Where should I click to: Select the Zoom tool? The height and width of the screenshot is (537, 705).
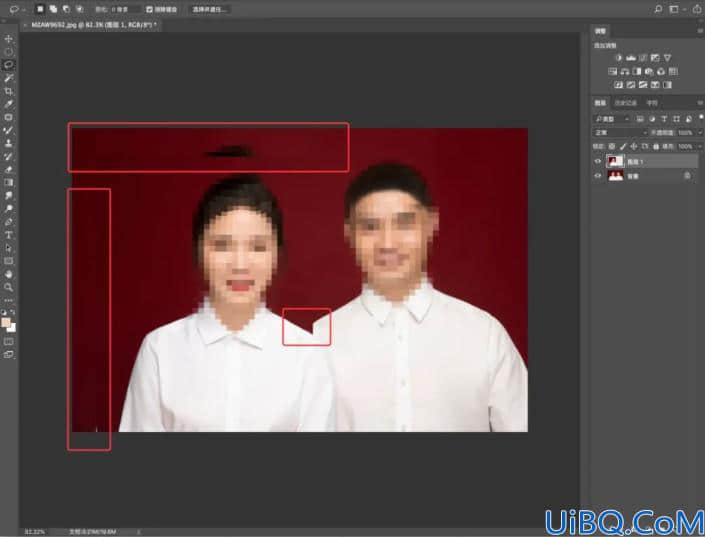[x=9, y=287]
